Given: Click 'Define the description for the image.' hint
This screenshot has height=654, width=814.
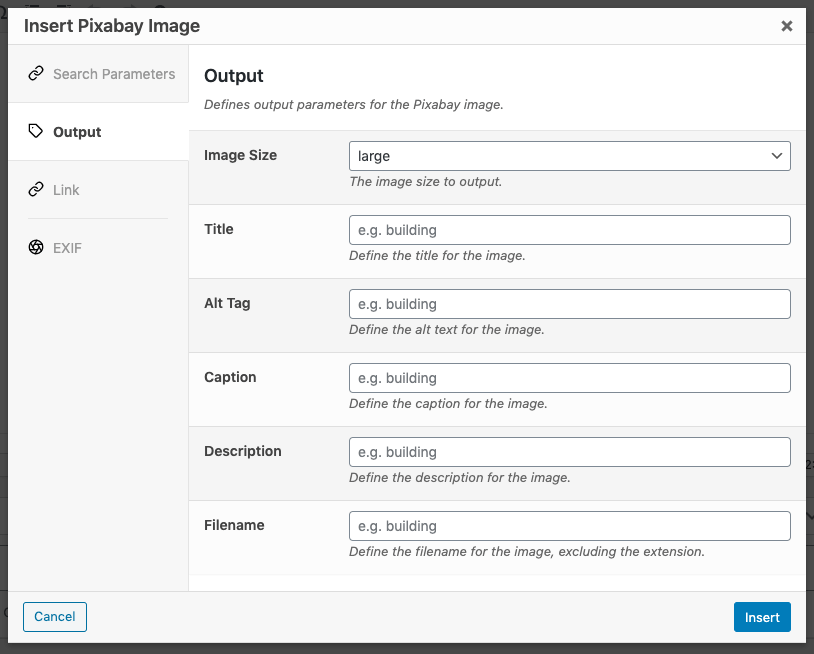Looking at the screenshot, I should pos(459,478).
